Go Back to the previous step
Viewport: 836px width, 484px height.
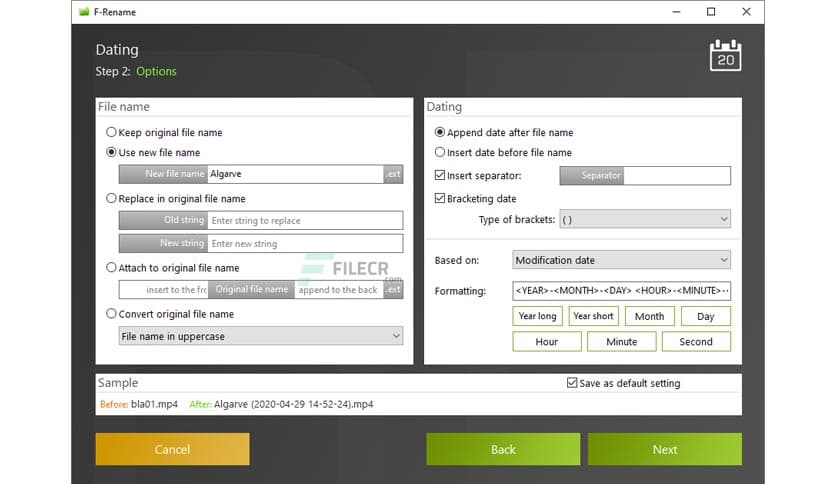pos(503,449)
